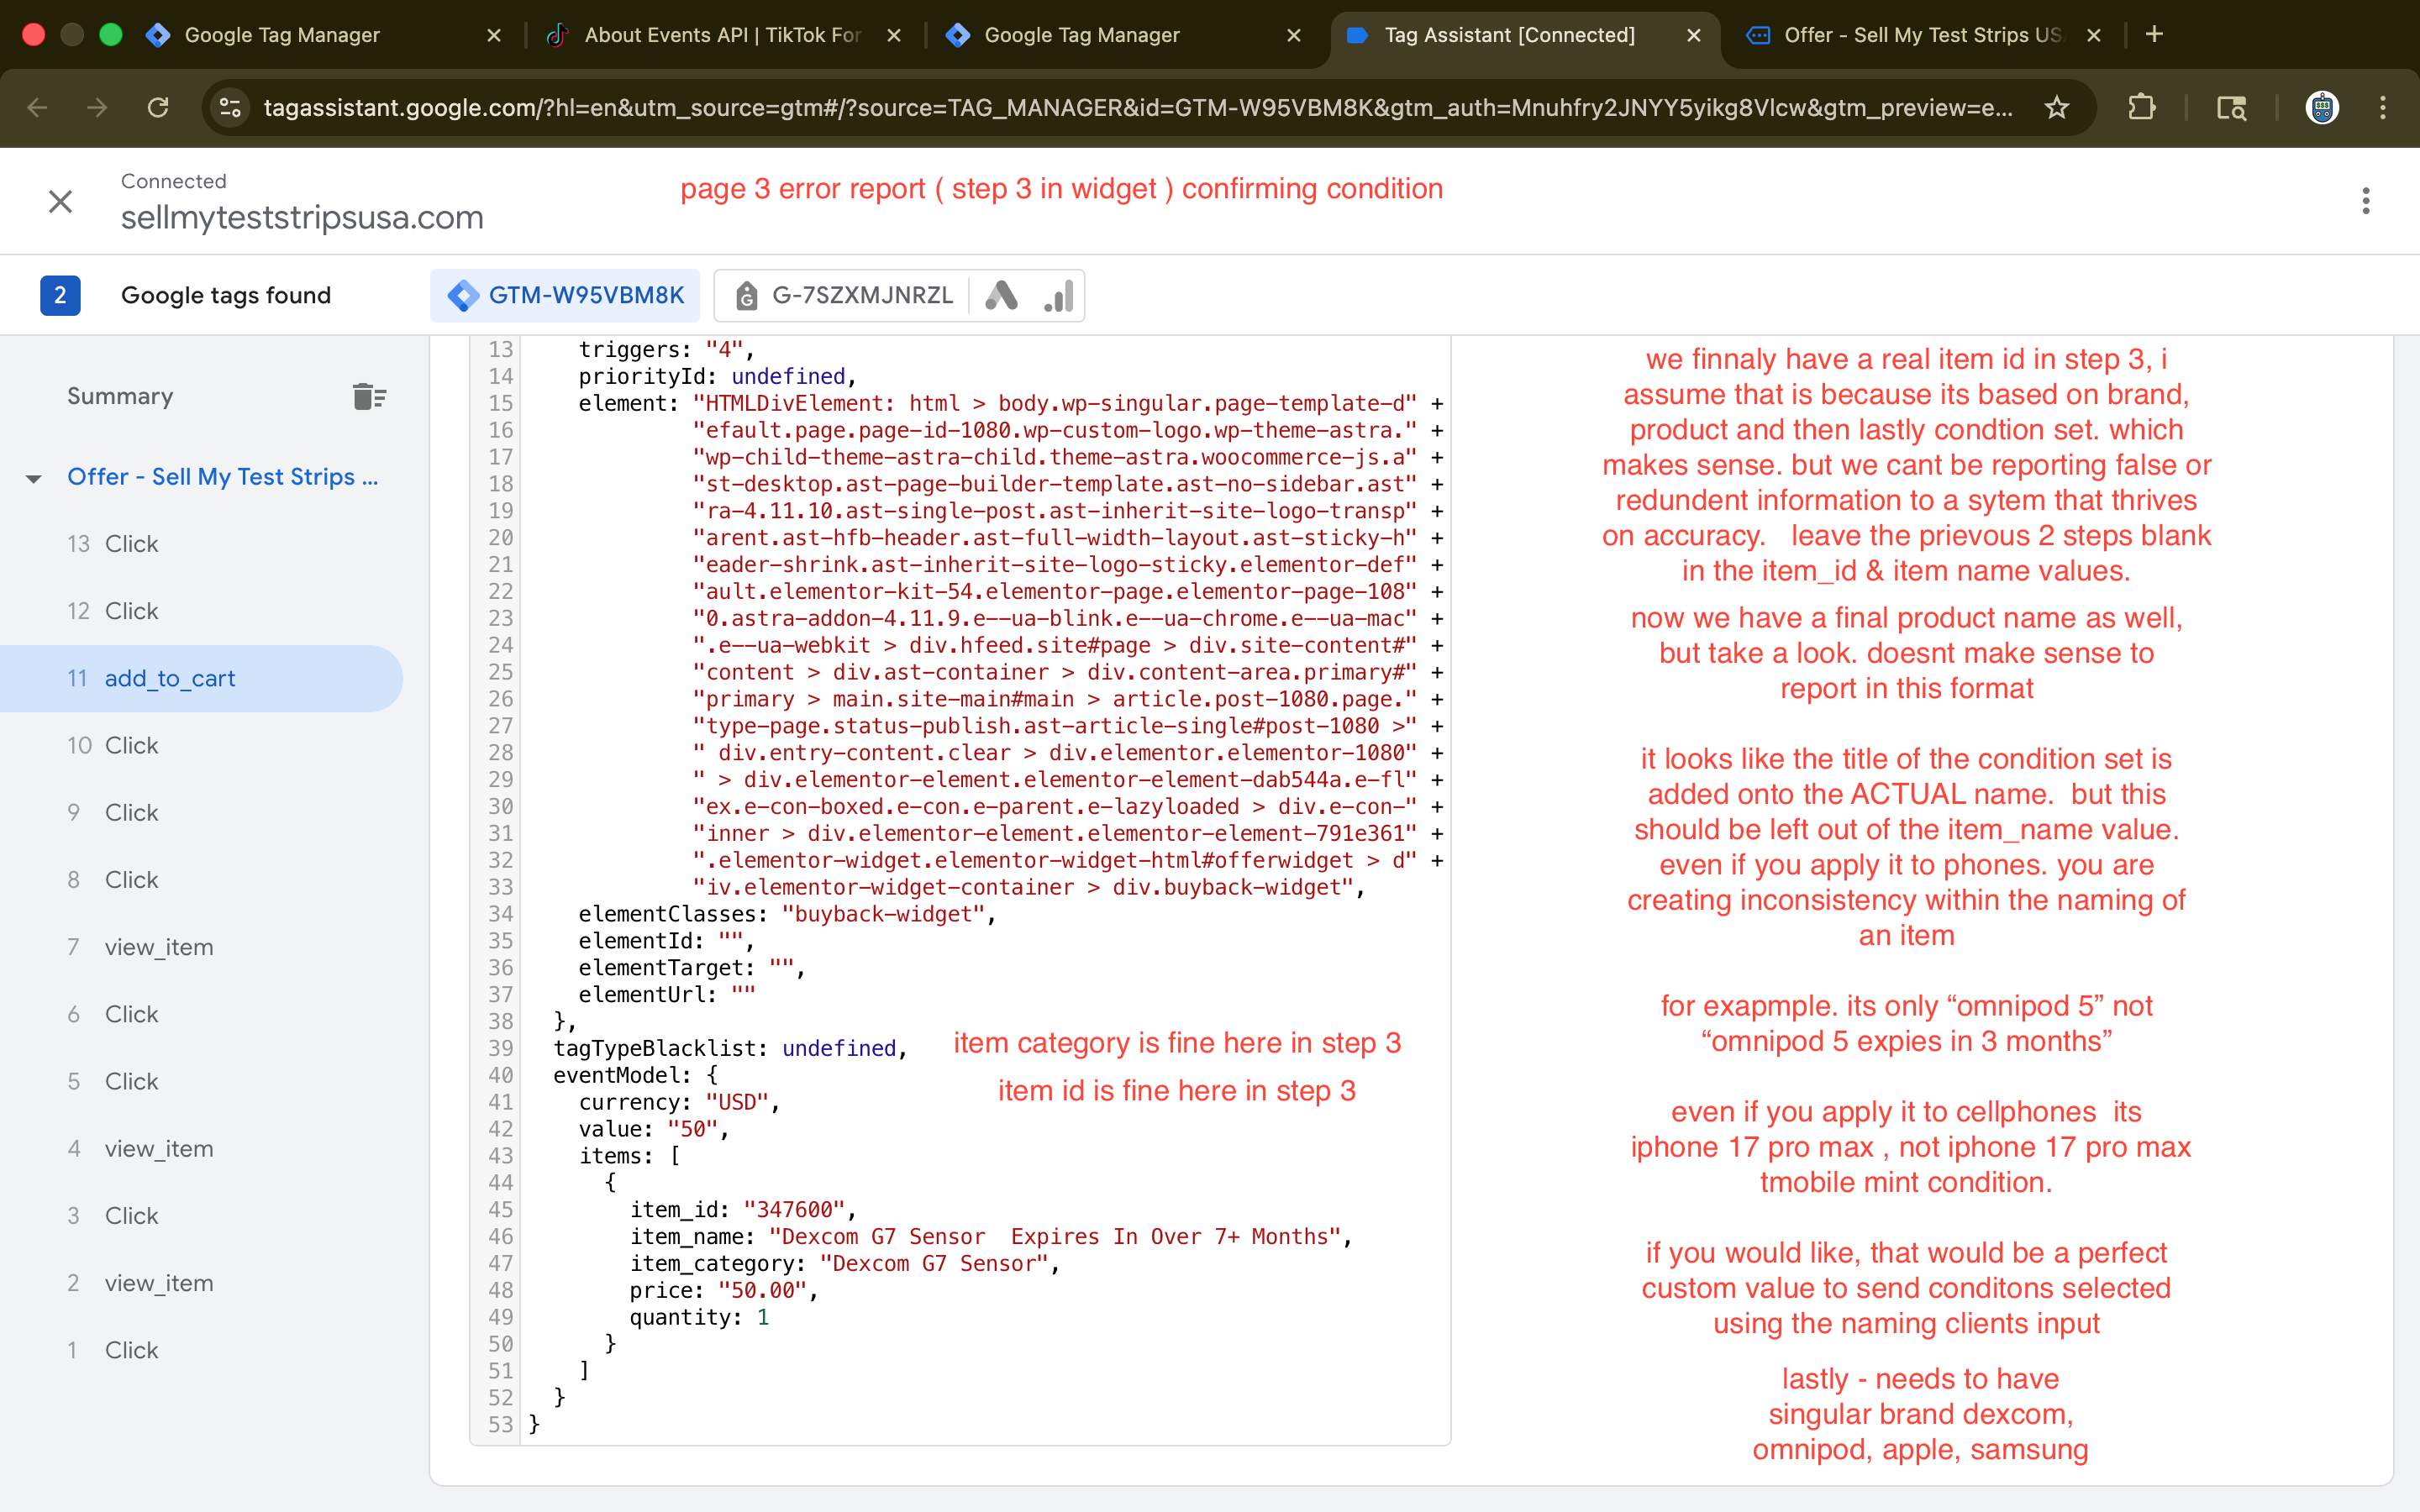Click the sellmyteststripsusa.com domain heading

(302, 217)
